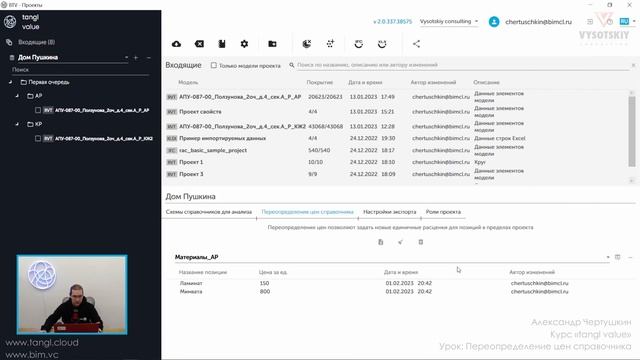Click the copy icon above Материалы_АР
Image resolution: width=640 pixels, height=360 pixels.
380,242
